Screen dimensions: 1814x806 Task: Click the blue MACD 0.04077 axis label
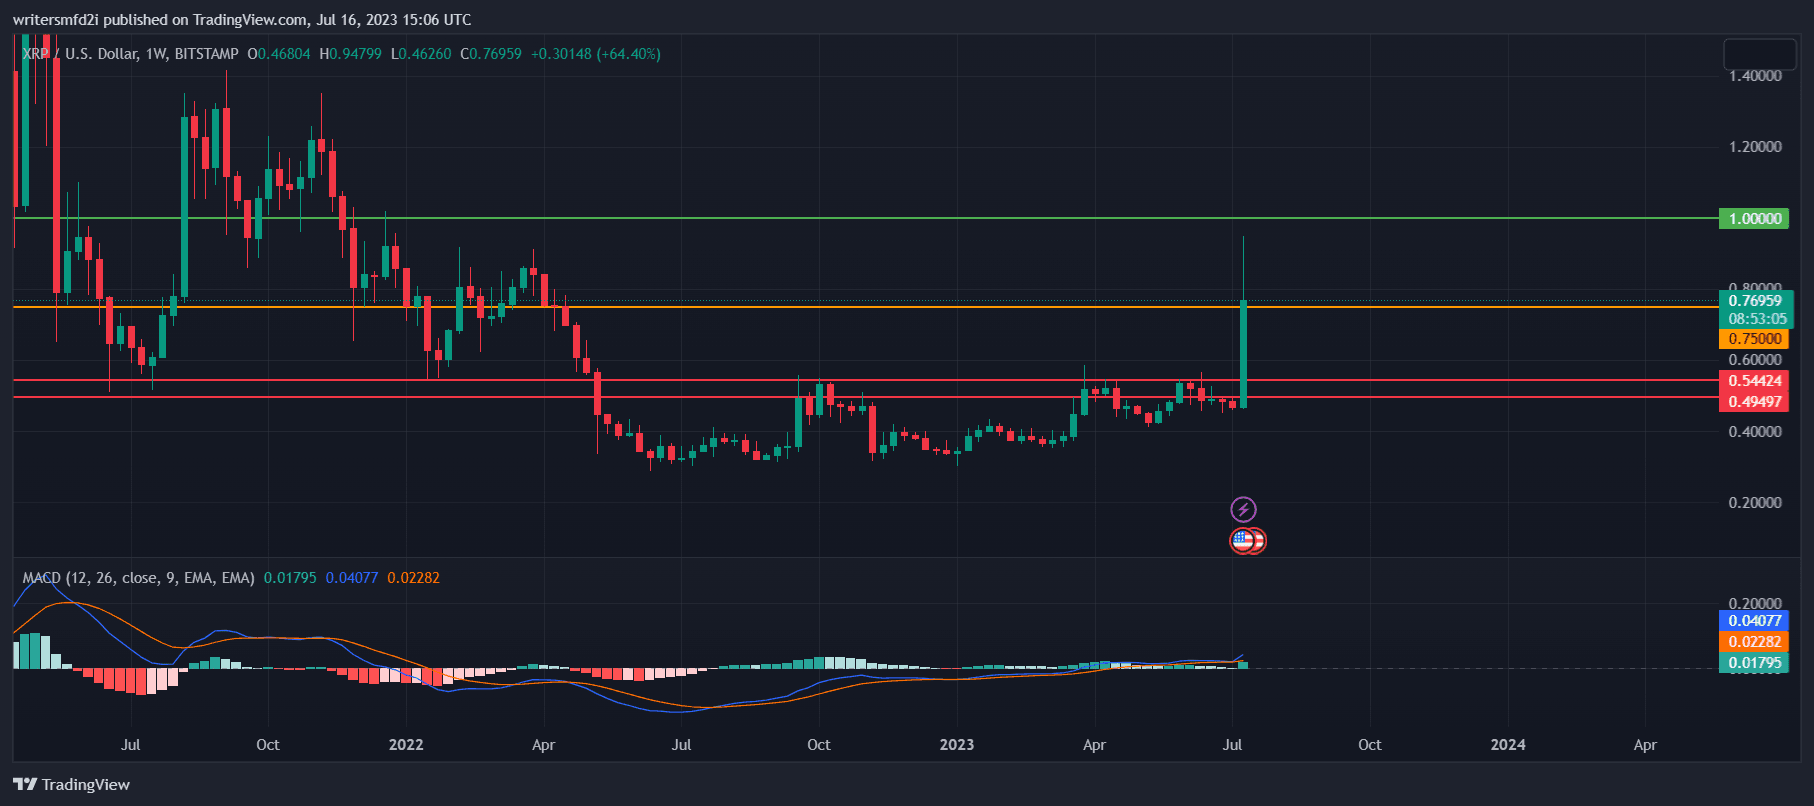click(1754, 621)
